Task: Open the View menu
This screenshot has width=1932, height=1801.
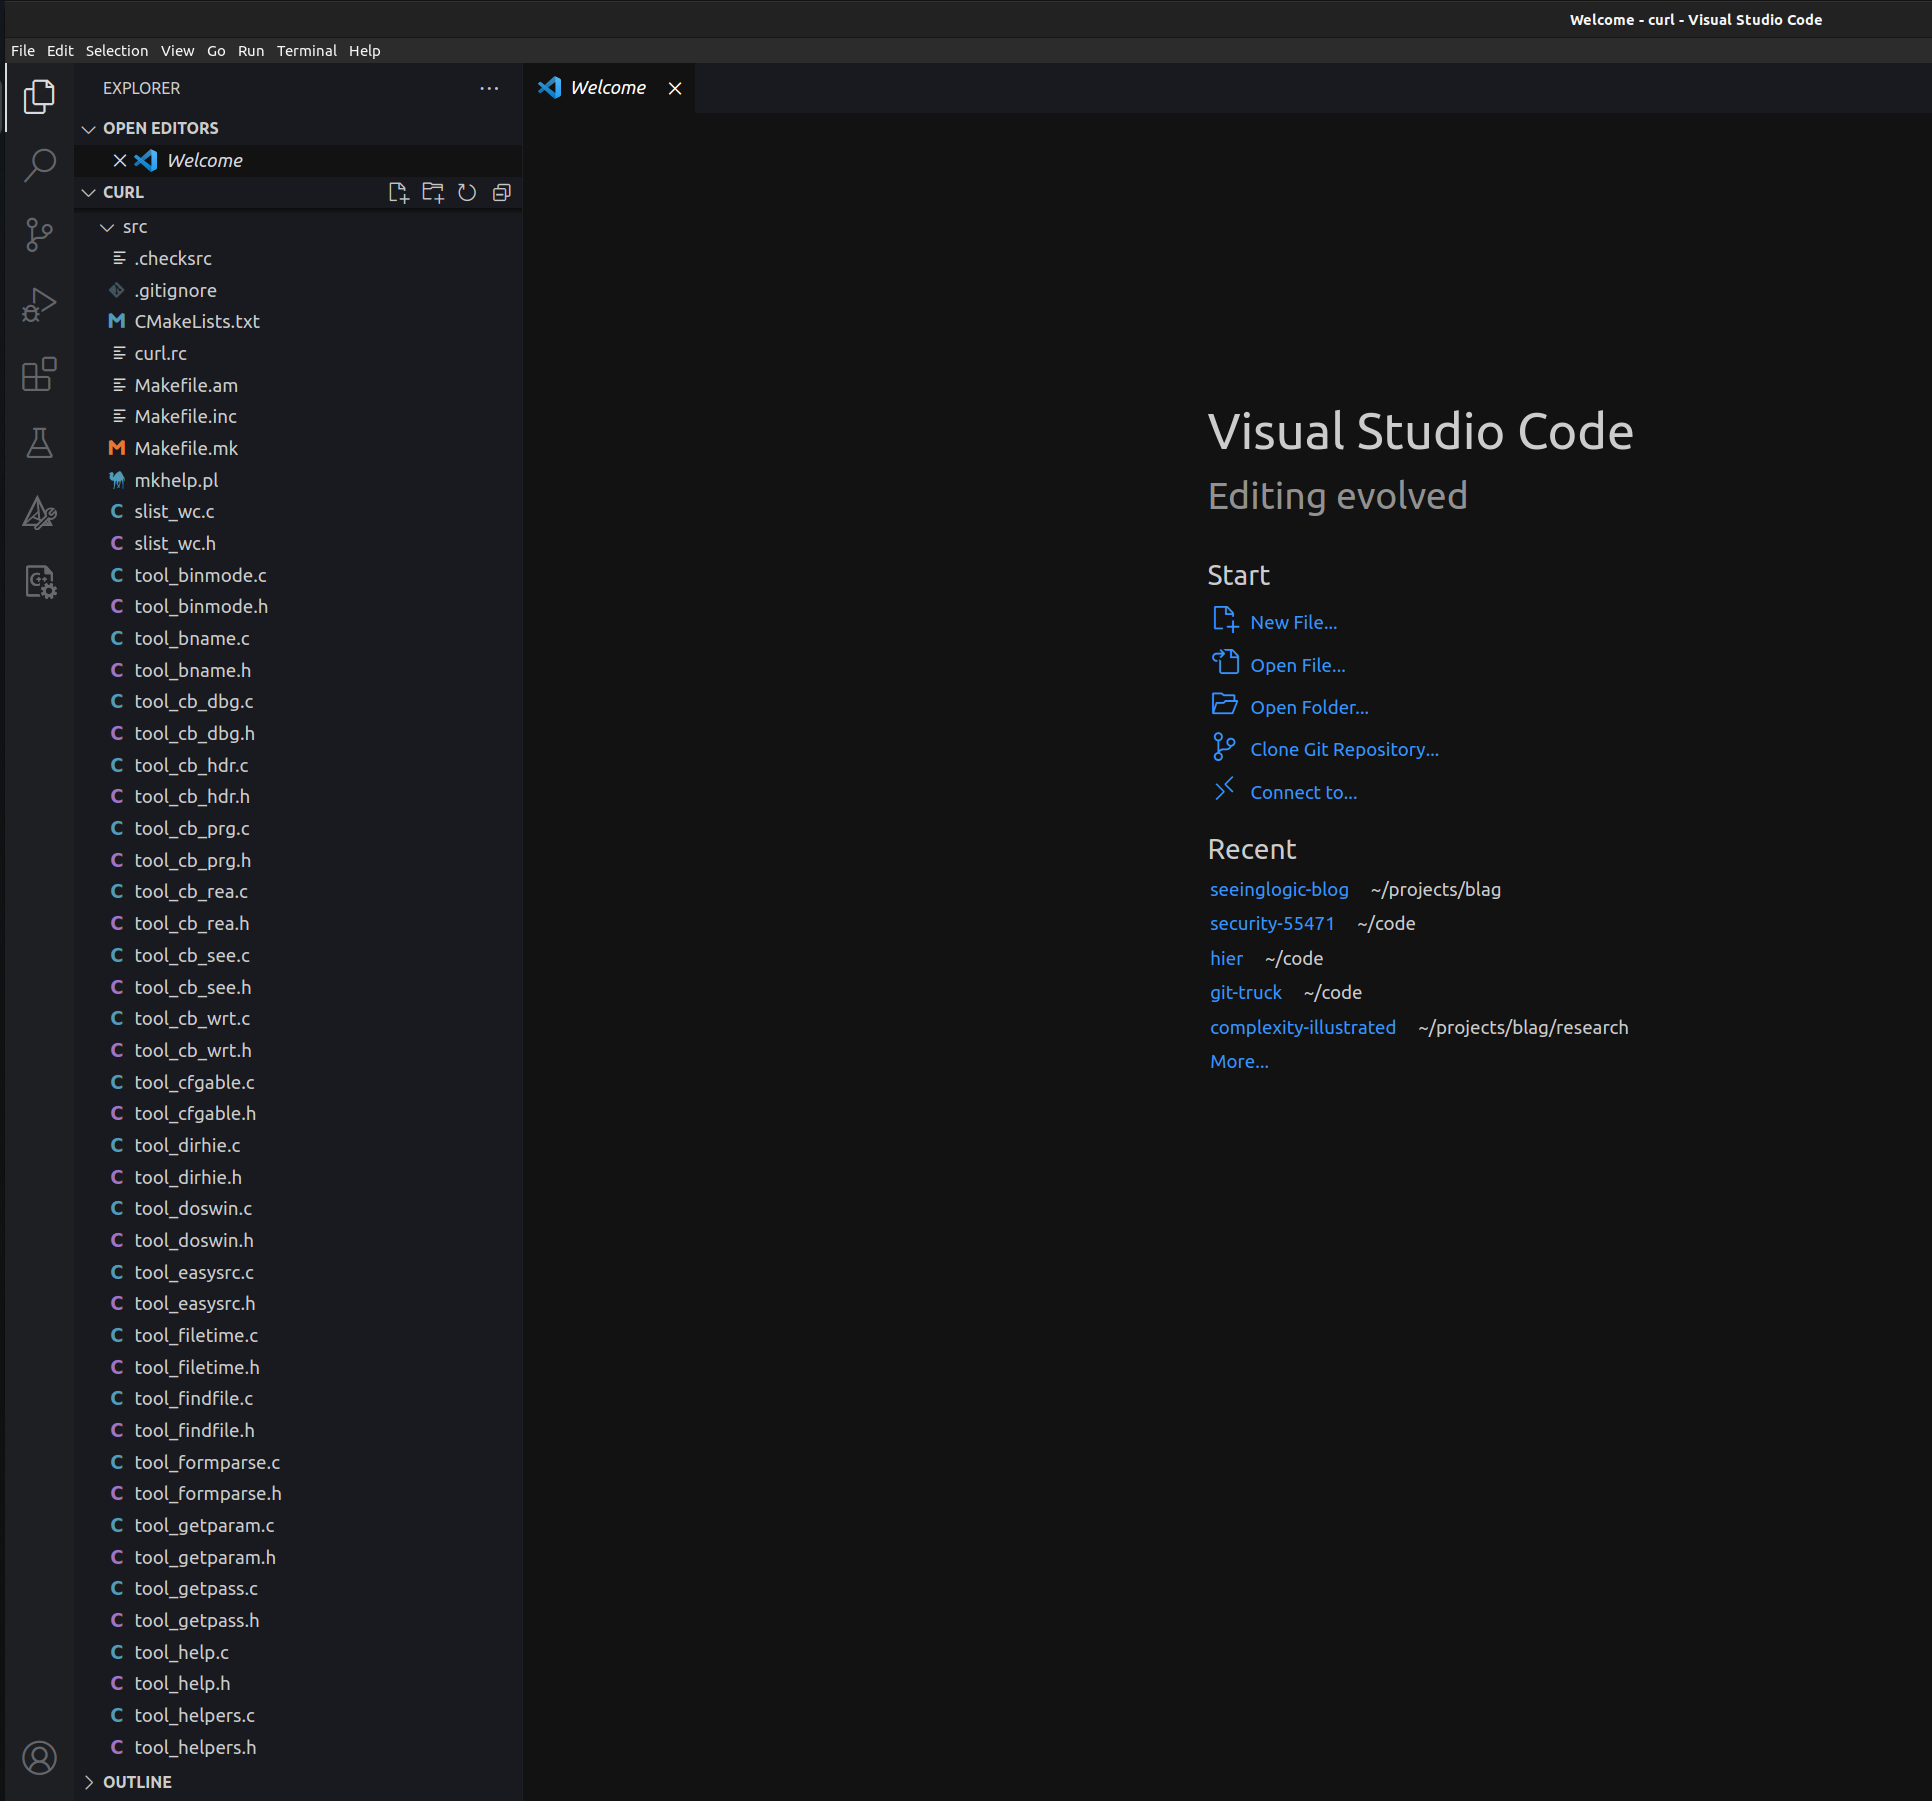Action: 178,50
